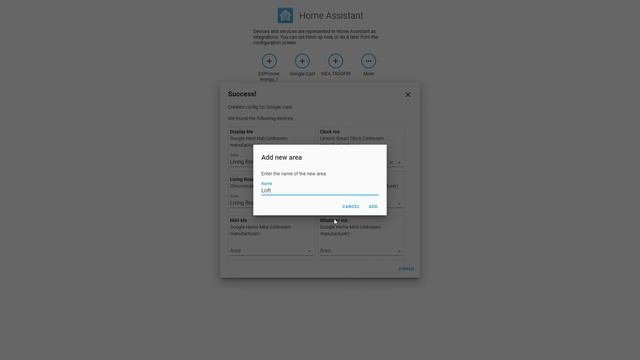Click 'Enter the name of the new area' text
This screenshot has width=640, height=360.
point(293,173)
